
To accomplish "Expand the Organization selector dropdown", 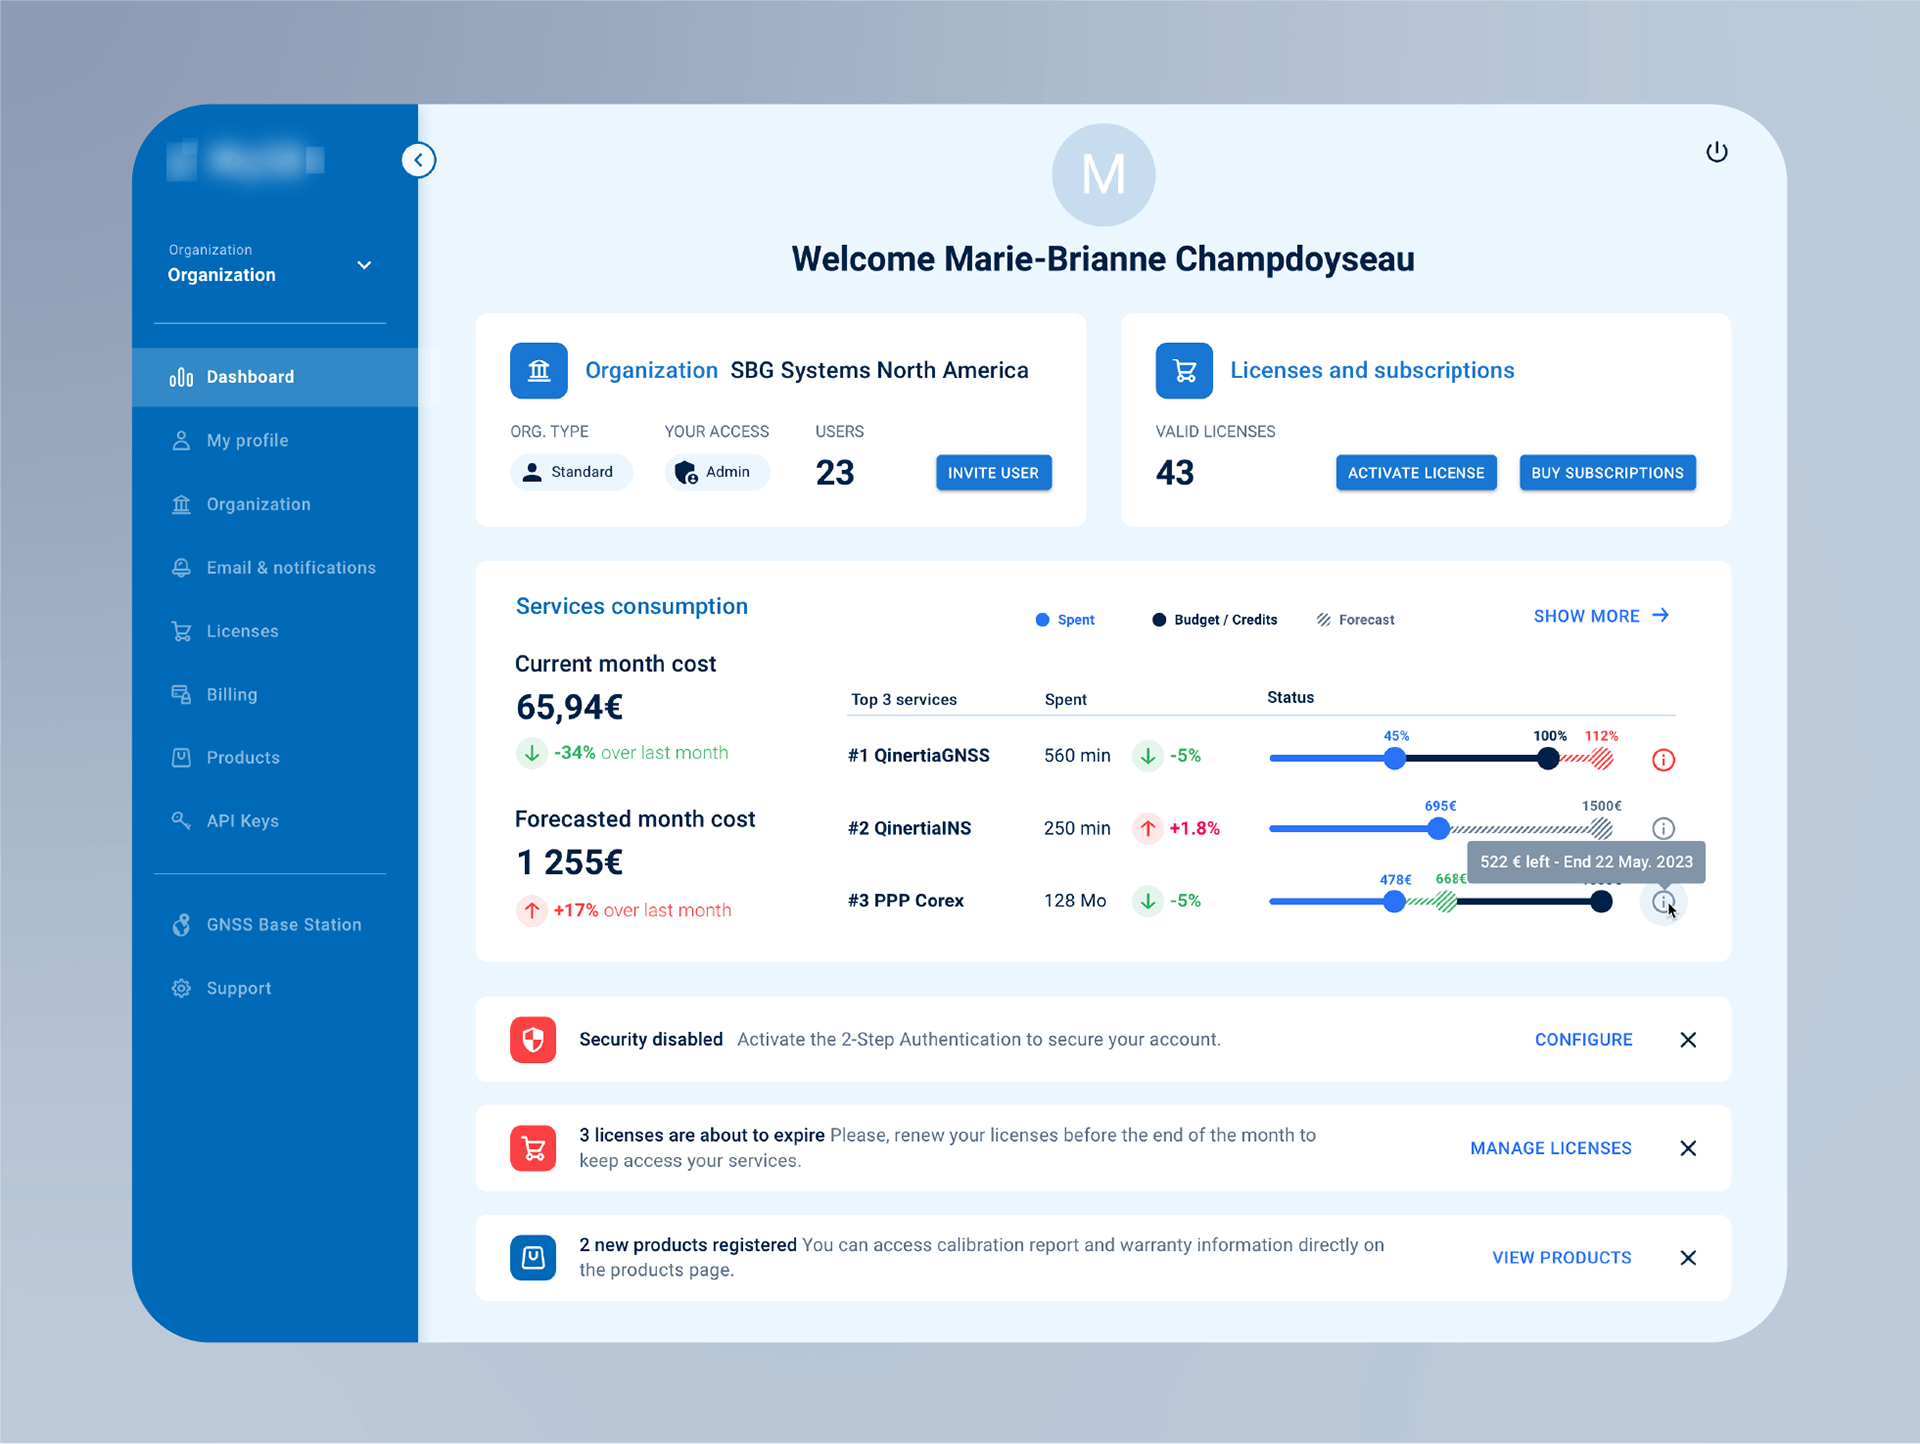I will click(x=364, y=265).
